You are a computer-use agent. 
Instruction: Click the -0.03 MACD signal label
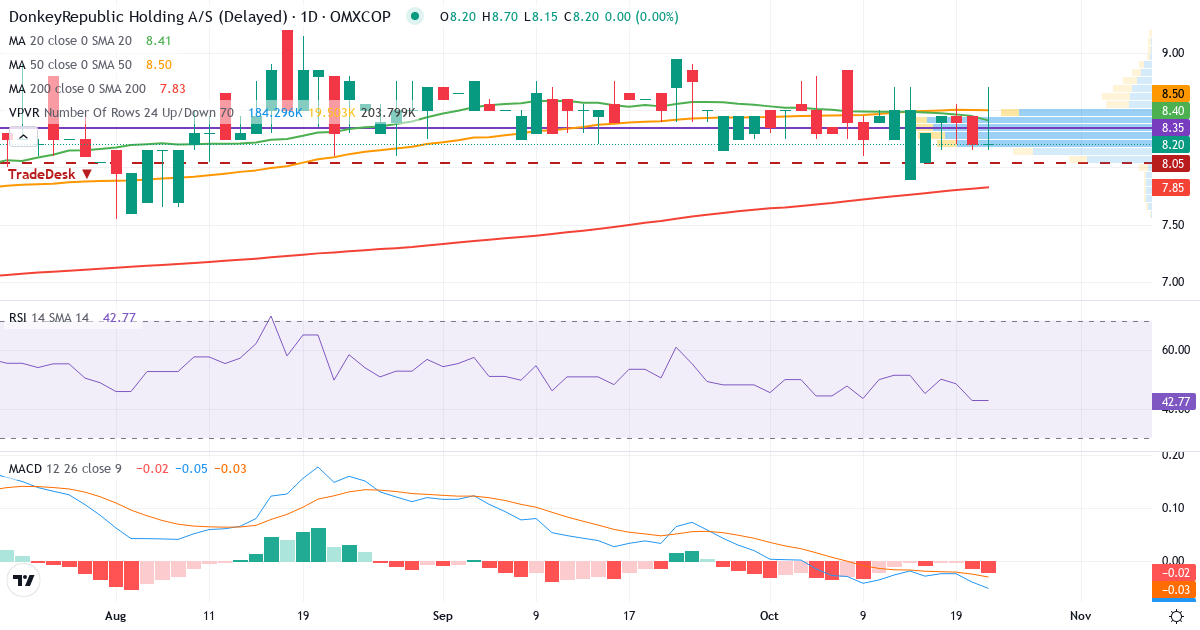[1173, 589]
